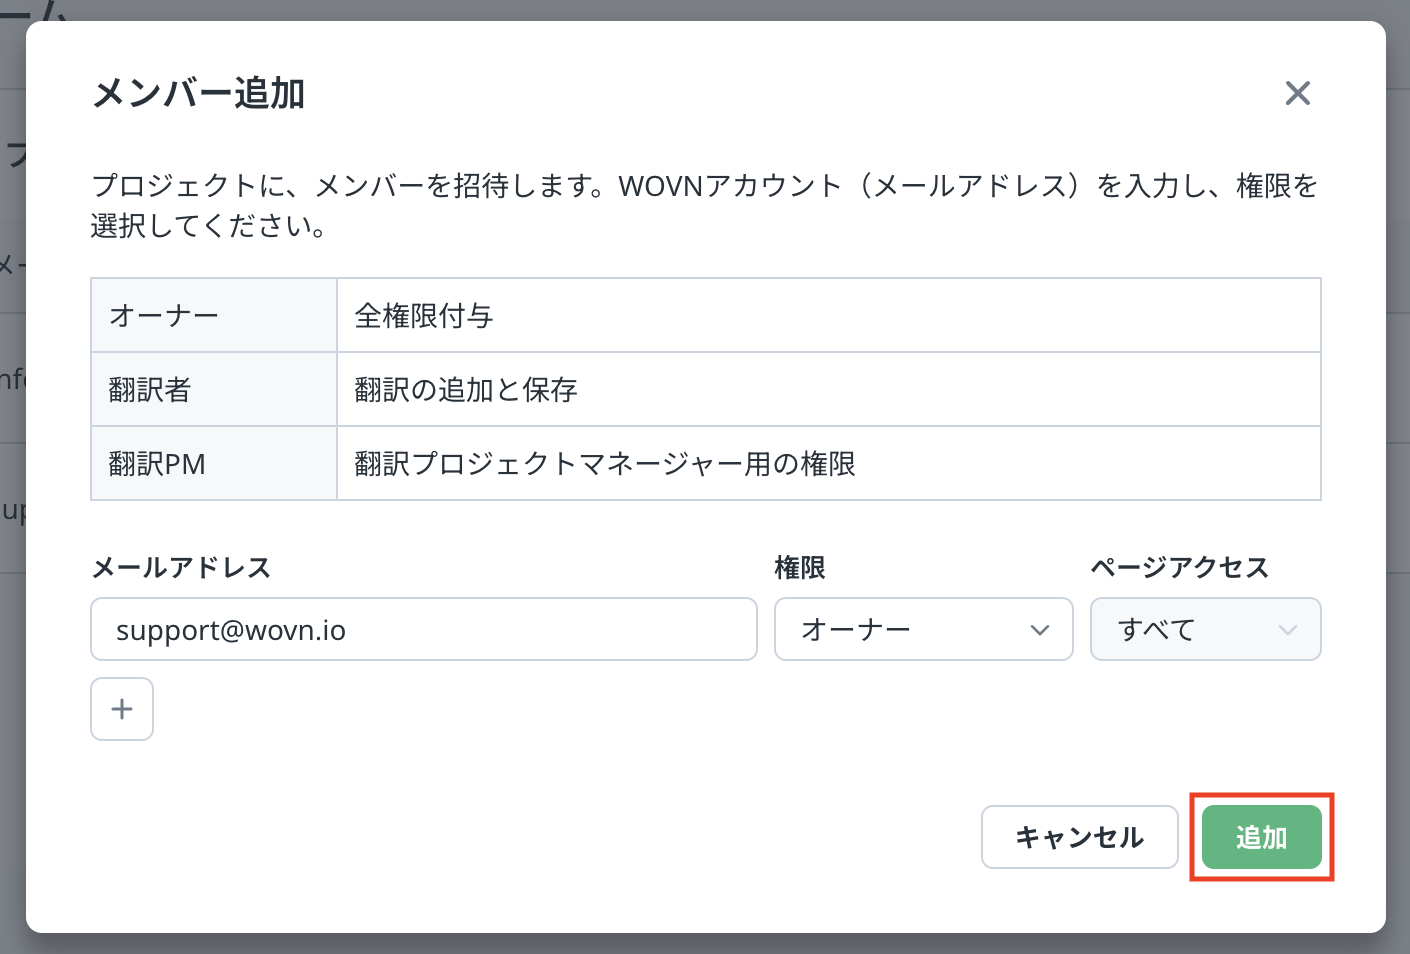Close the メンバー追加 dialog with the X icon
The height and width of the screenshot is (954, 1410).
[1297, 93]
